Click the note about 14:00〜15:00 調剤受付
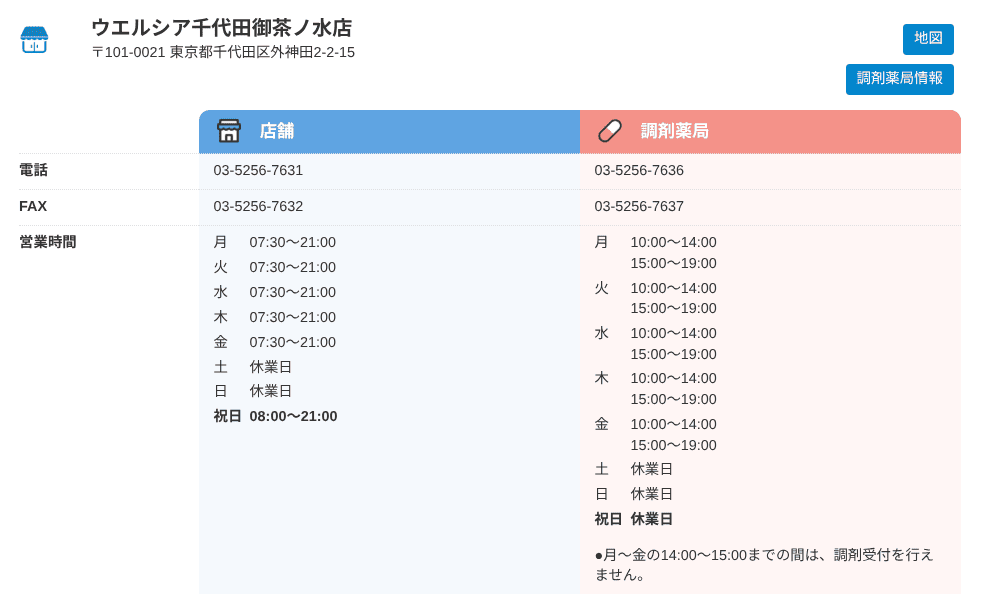This screenshot has width=1008, height=594. click(x=764, y=564)
